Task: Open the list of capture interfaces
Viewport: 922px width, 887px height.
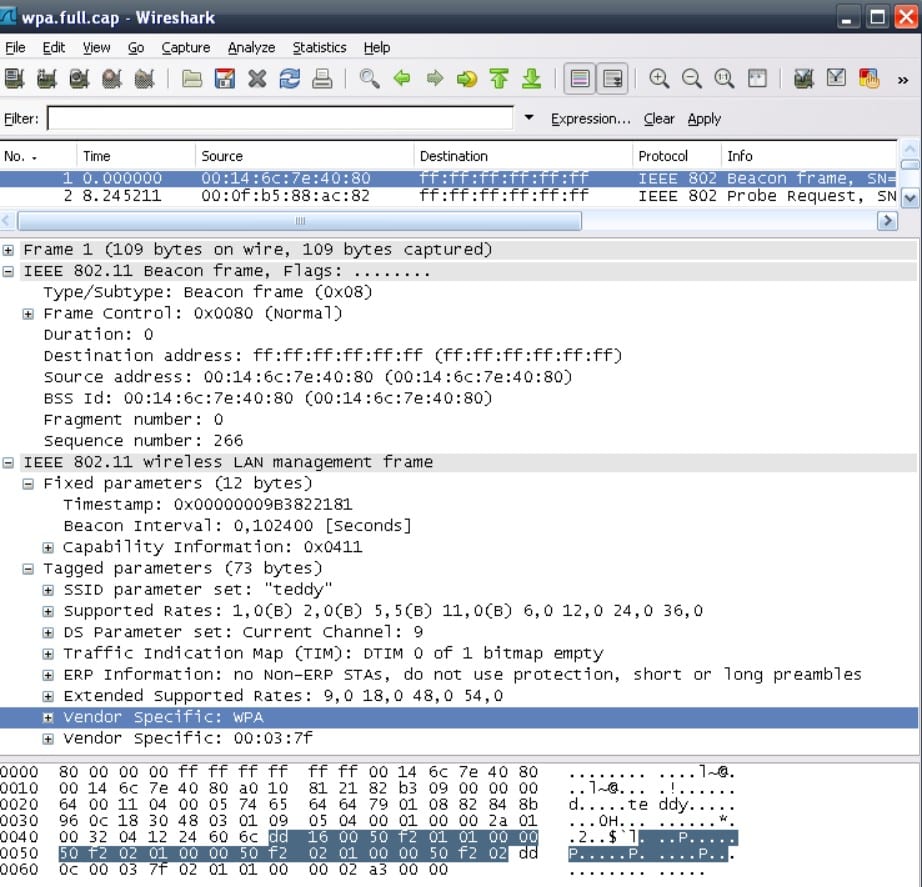Action: [14, 78]
